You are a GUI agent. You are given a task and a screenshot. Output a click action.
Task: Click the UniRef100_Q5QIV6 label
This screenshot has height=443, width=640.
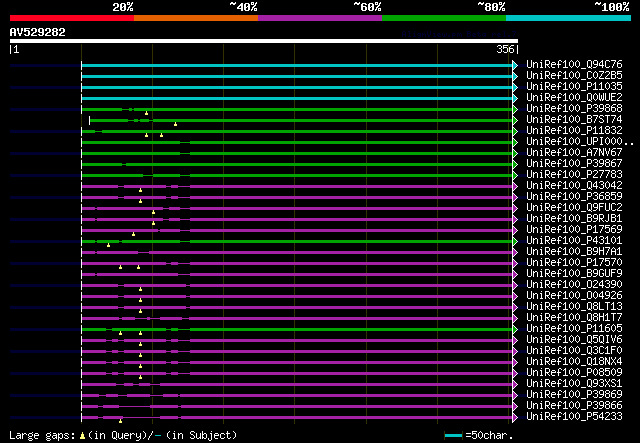(574, 340)
